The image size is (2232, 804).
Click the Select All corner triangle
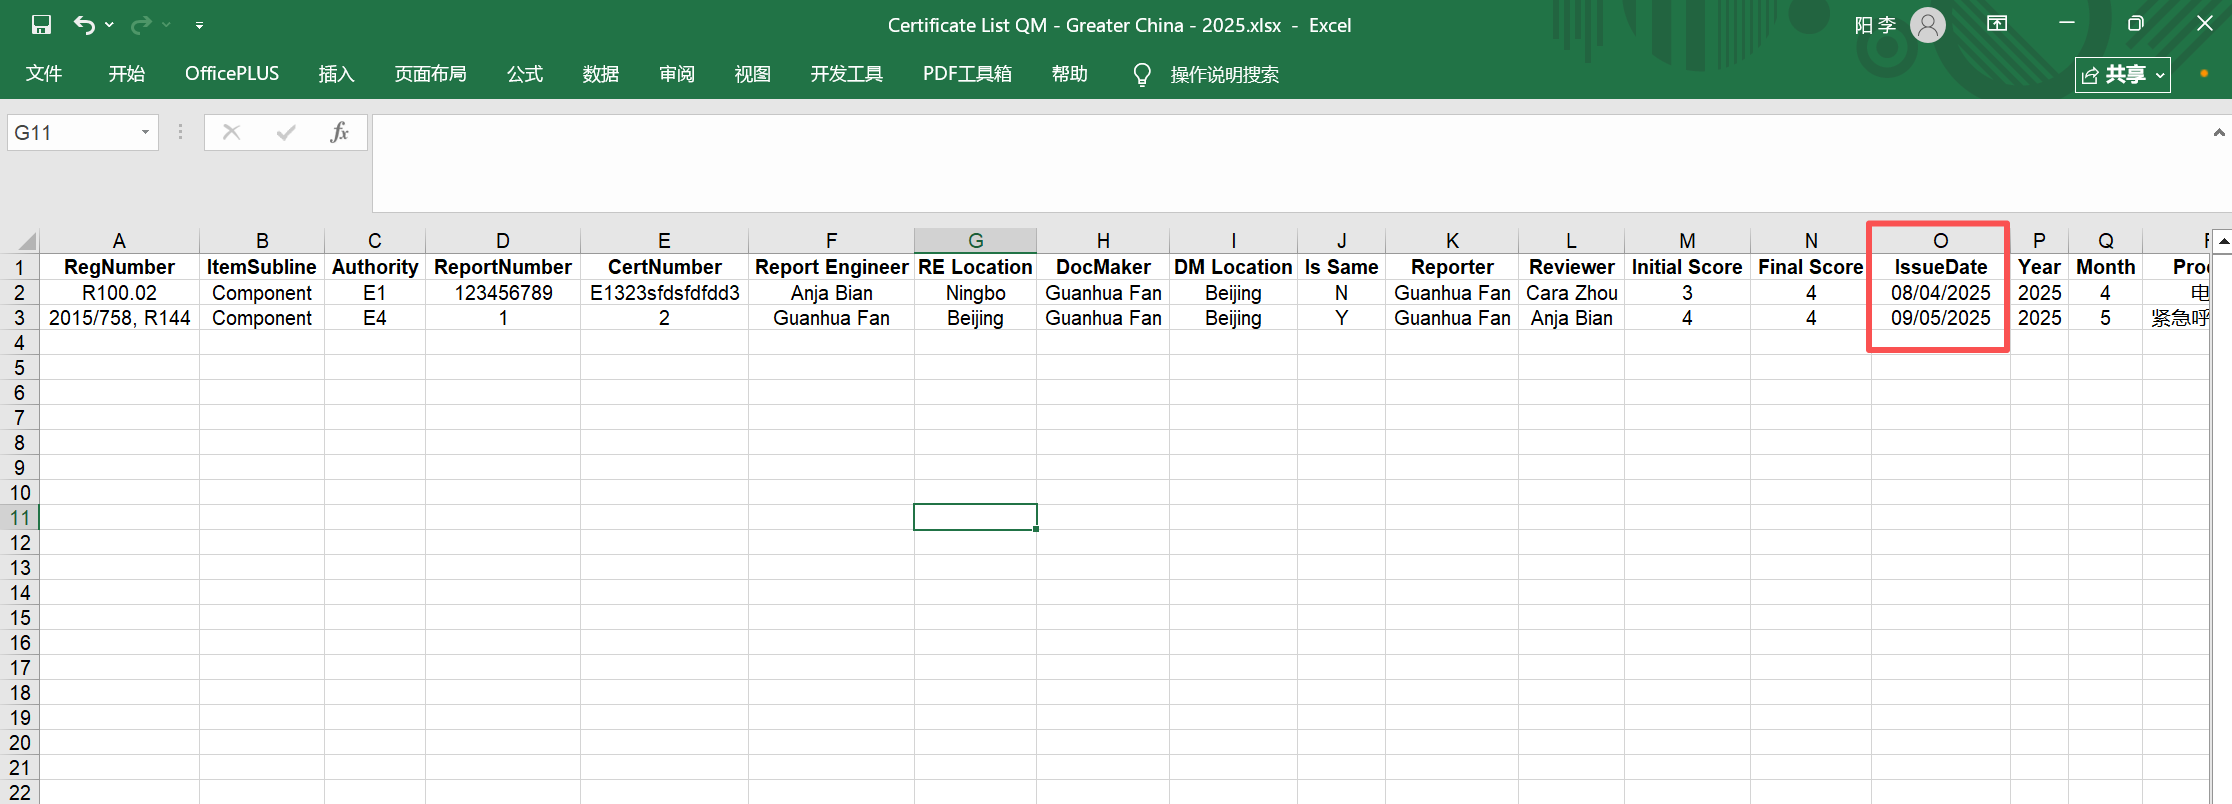click(27, 241)
